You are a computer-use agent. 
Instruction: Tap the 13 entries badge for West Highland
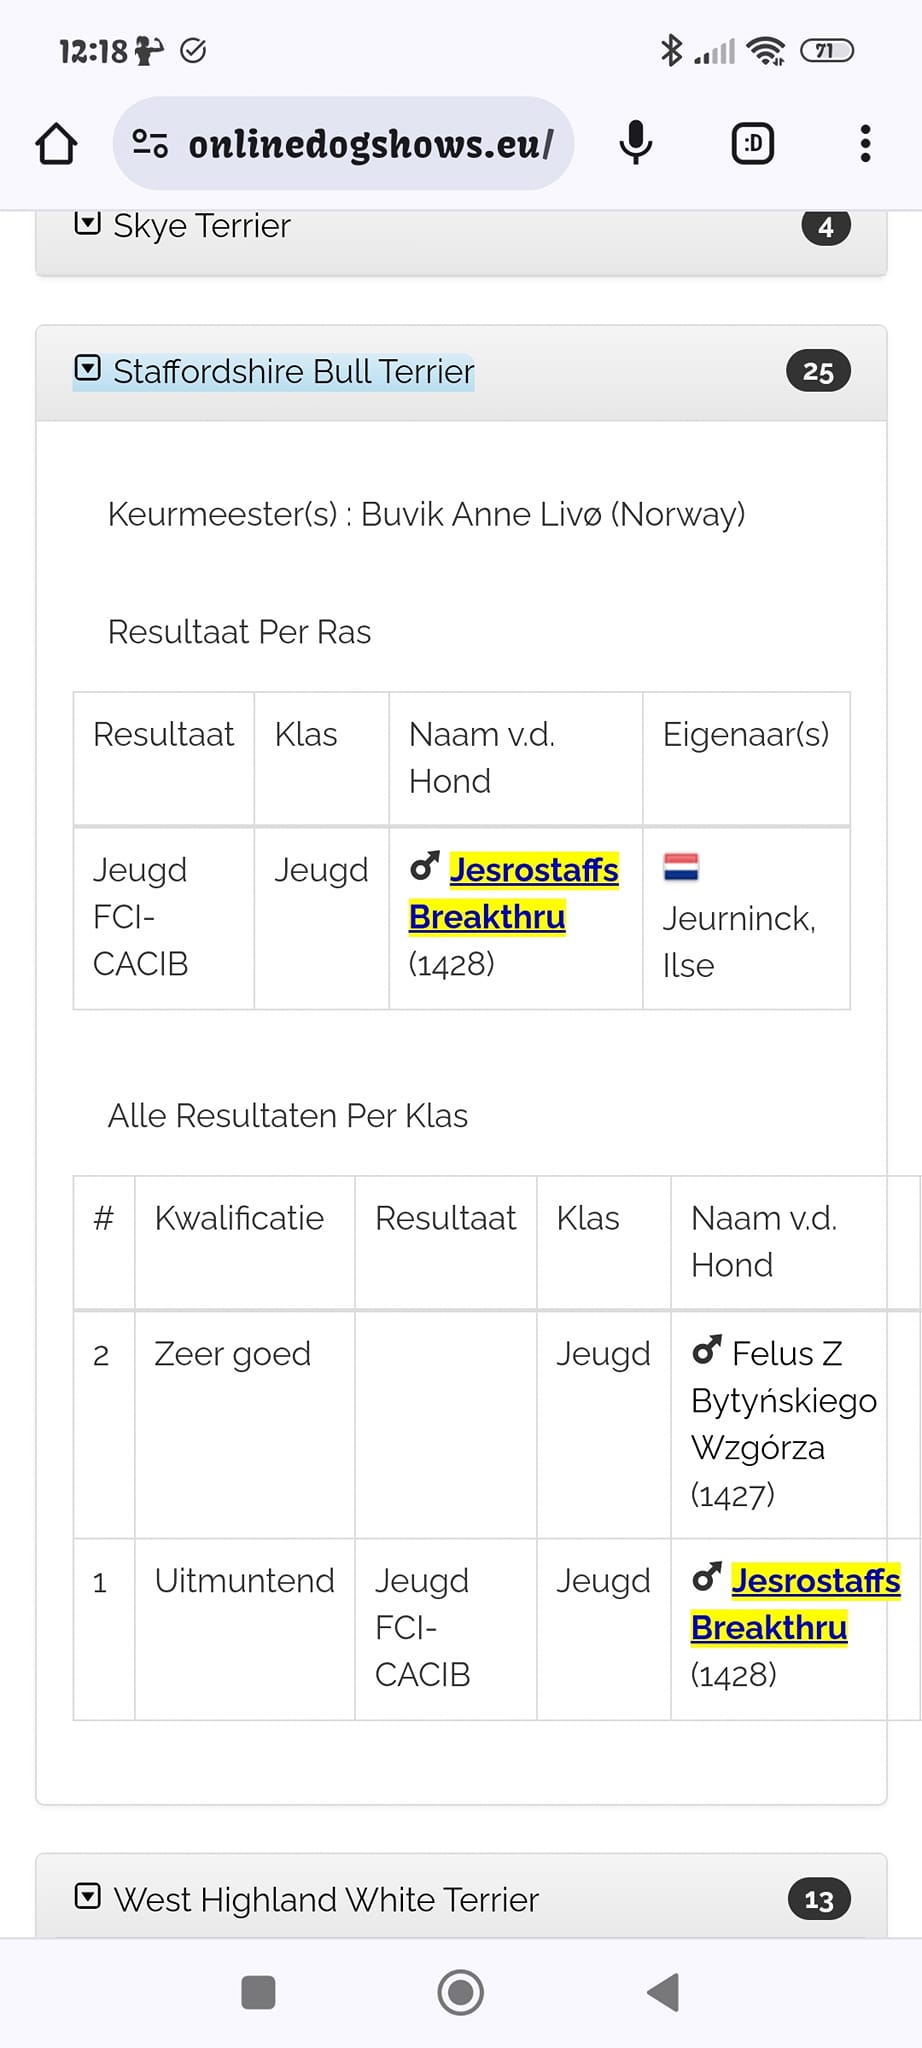pos(819,1899)
